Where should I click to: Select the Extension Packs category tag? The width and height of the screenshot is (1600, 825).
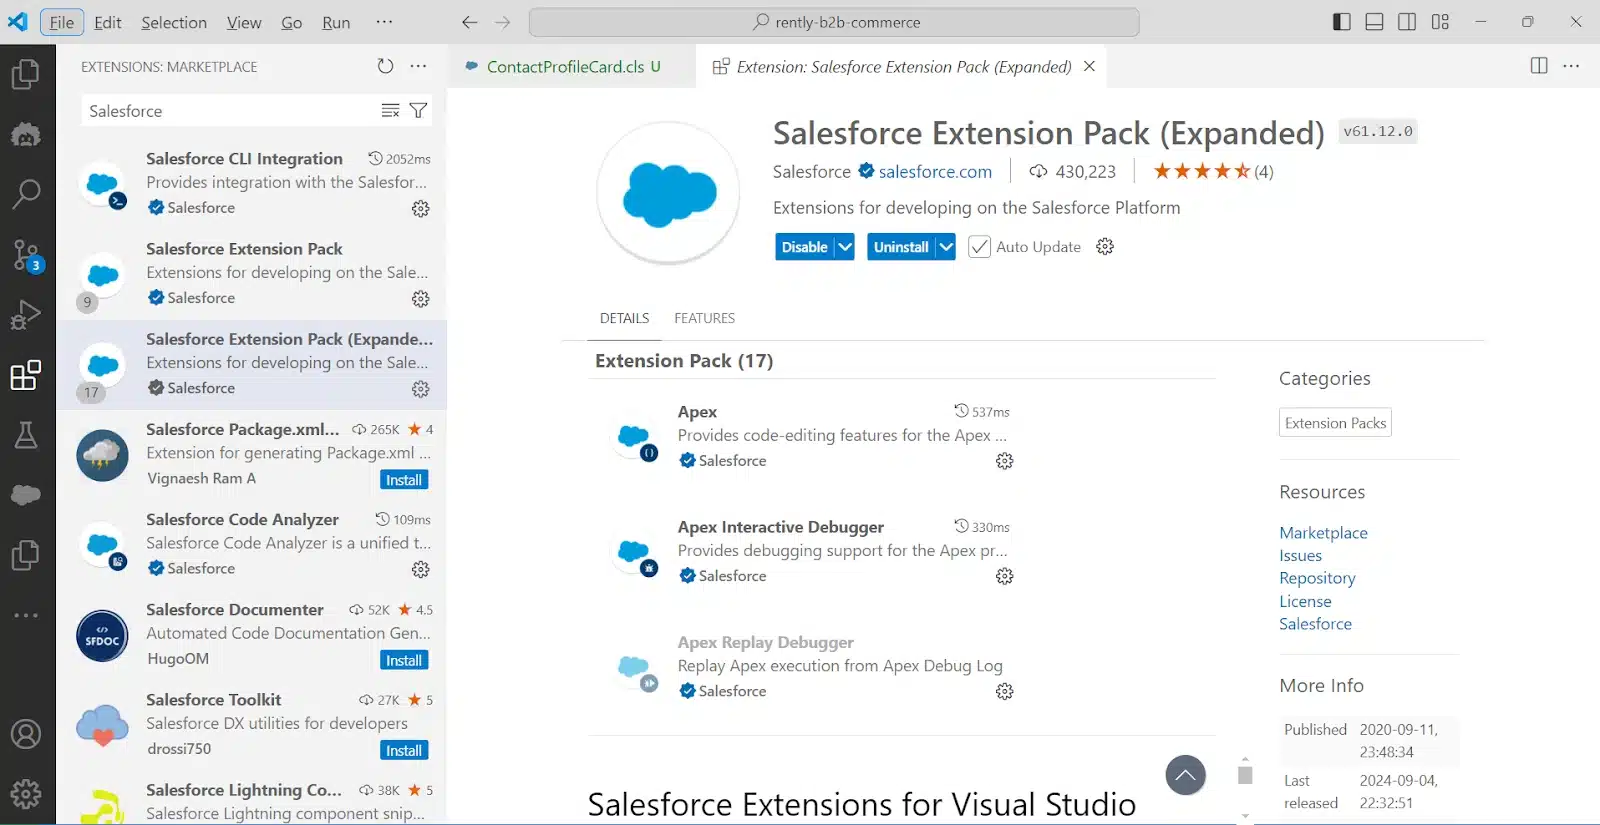coord(1335,423)
